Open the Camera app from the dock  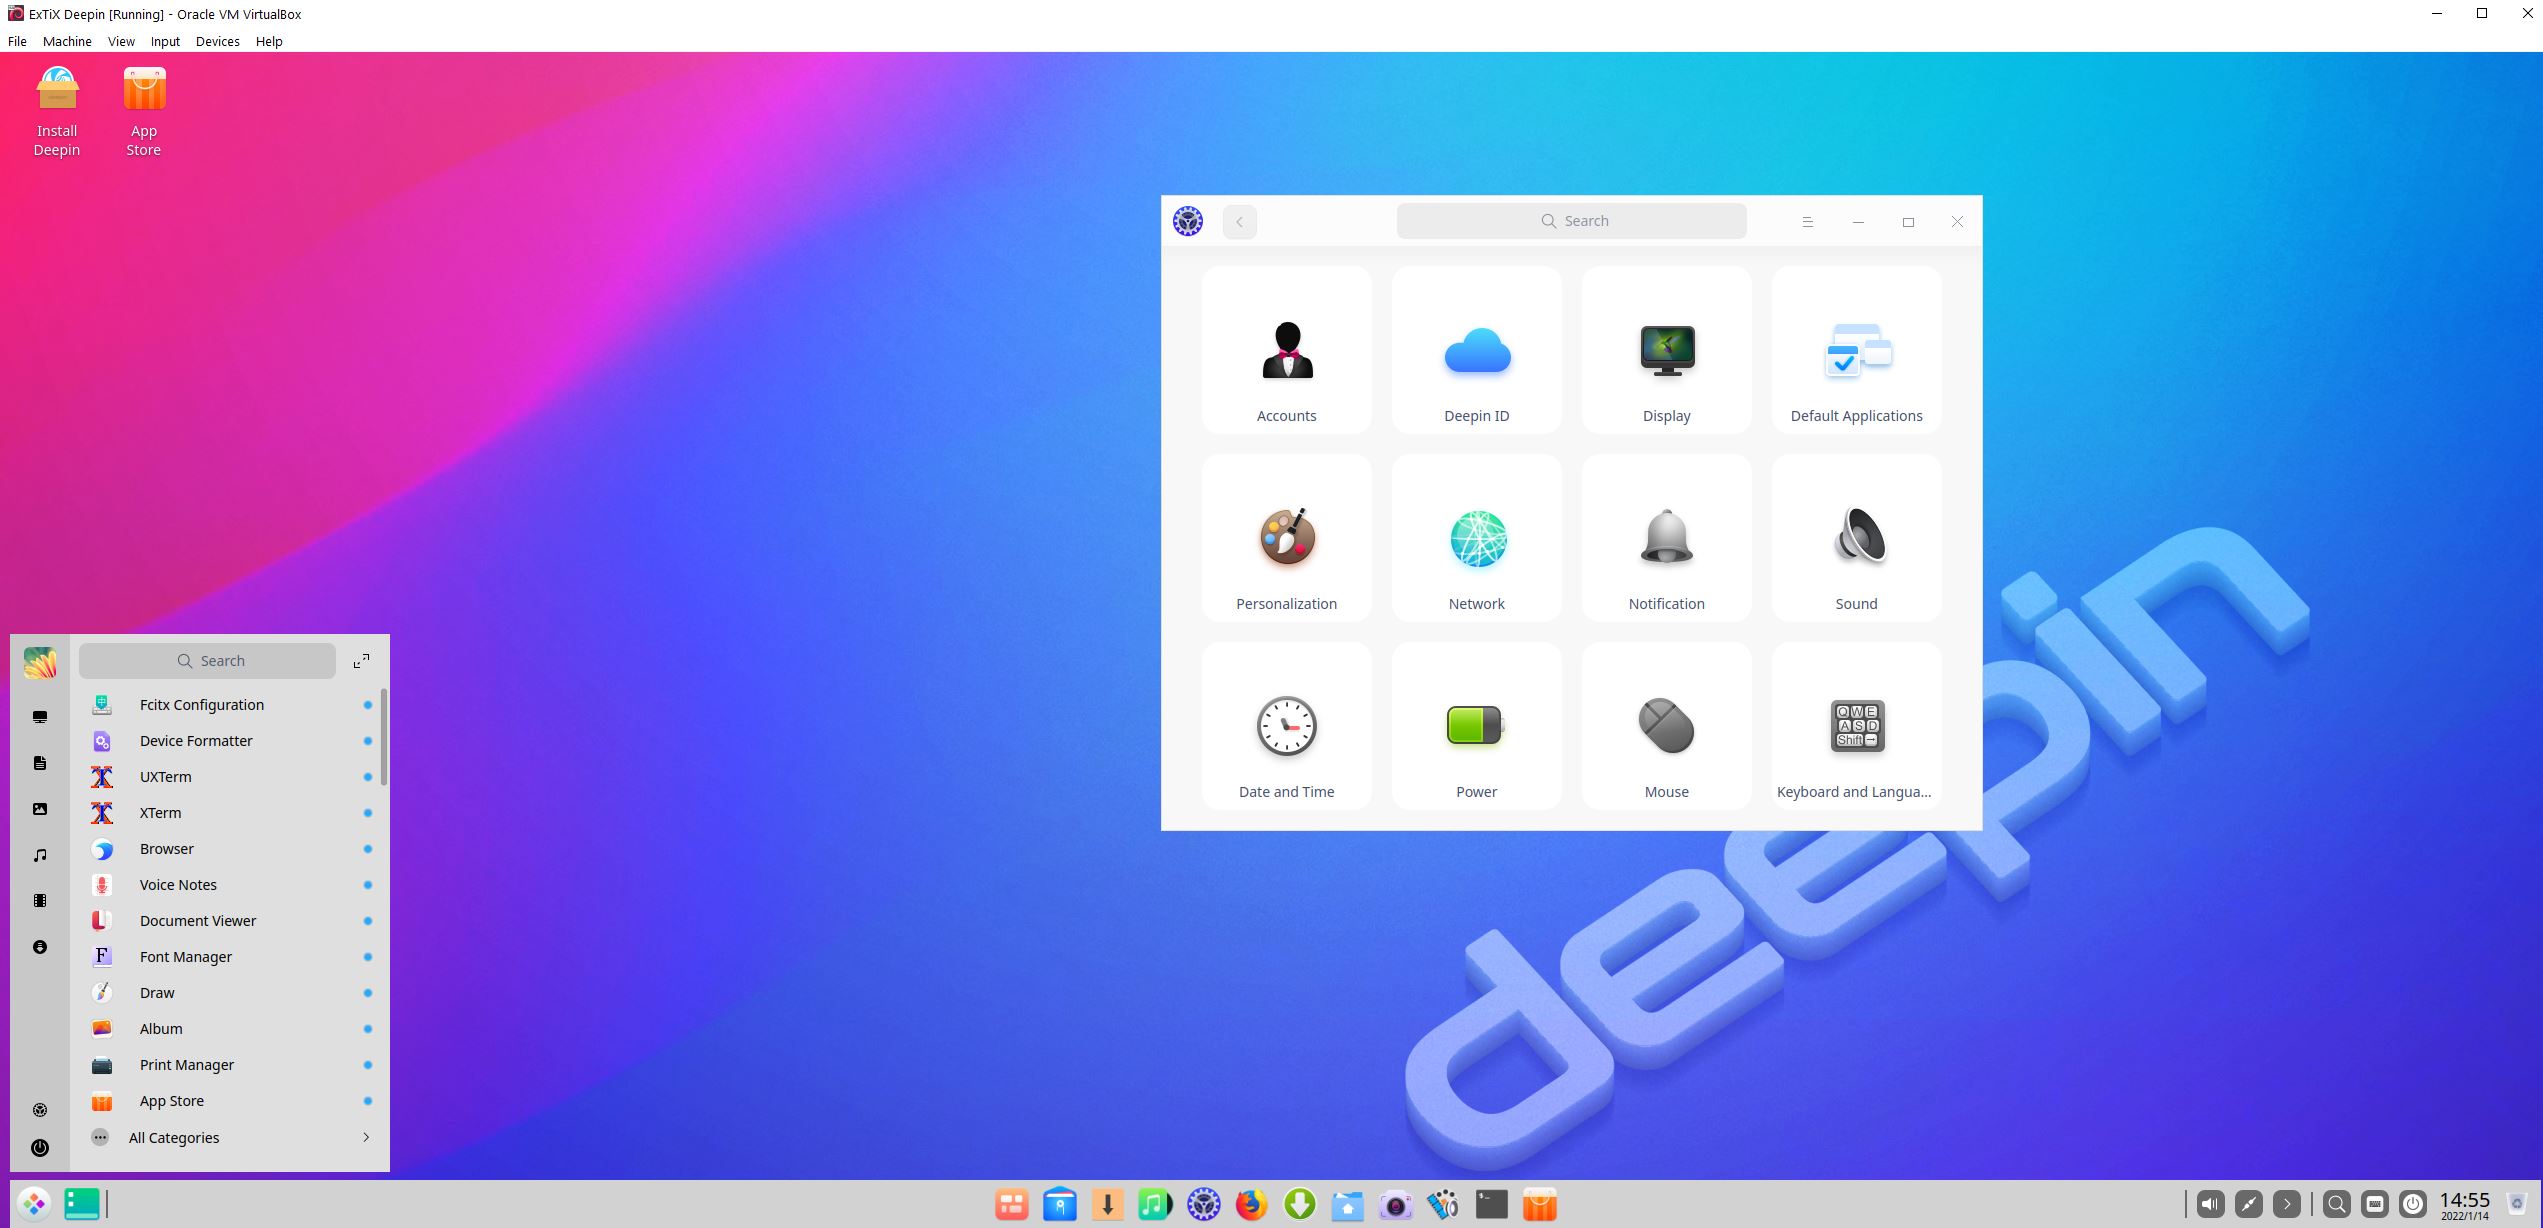point(1395,1205)
